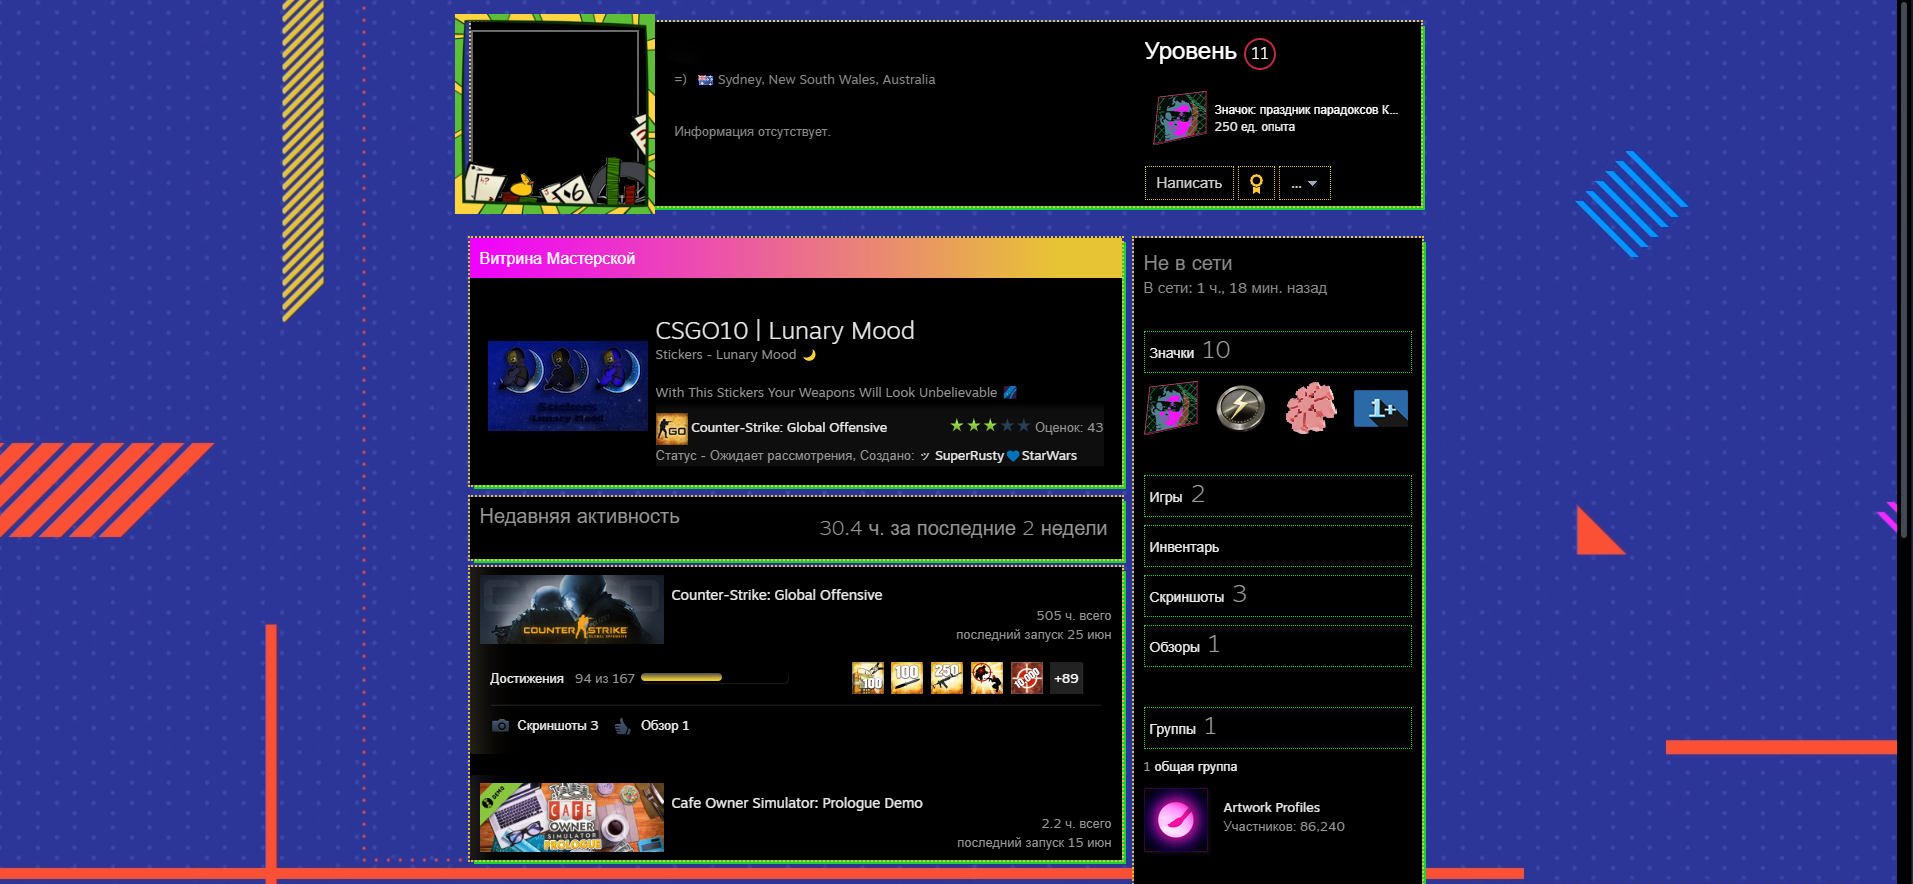This screenshot has height=884, width=1913.
Task: Click the 1 общая группа text
Action: [1190, 767]
